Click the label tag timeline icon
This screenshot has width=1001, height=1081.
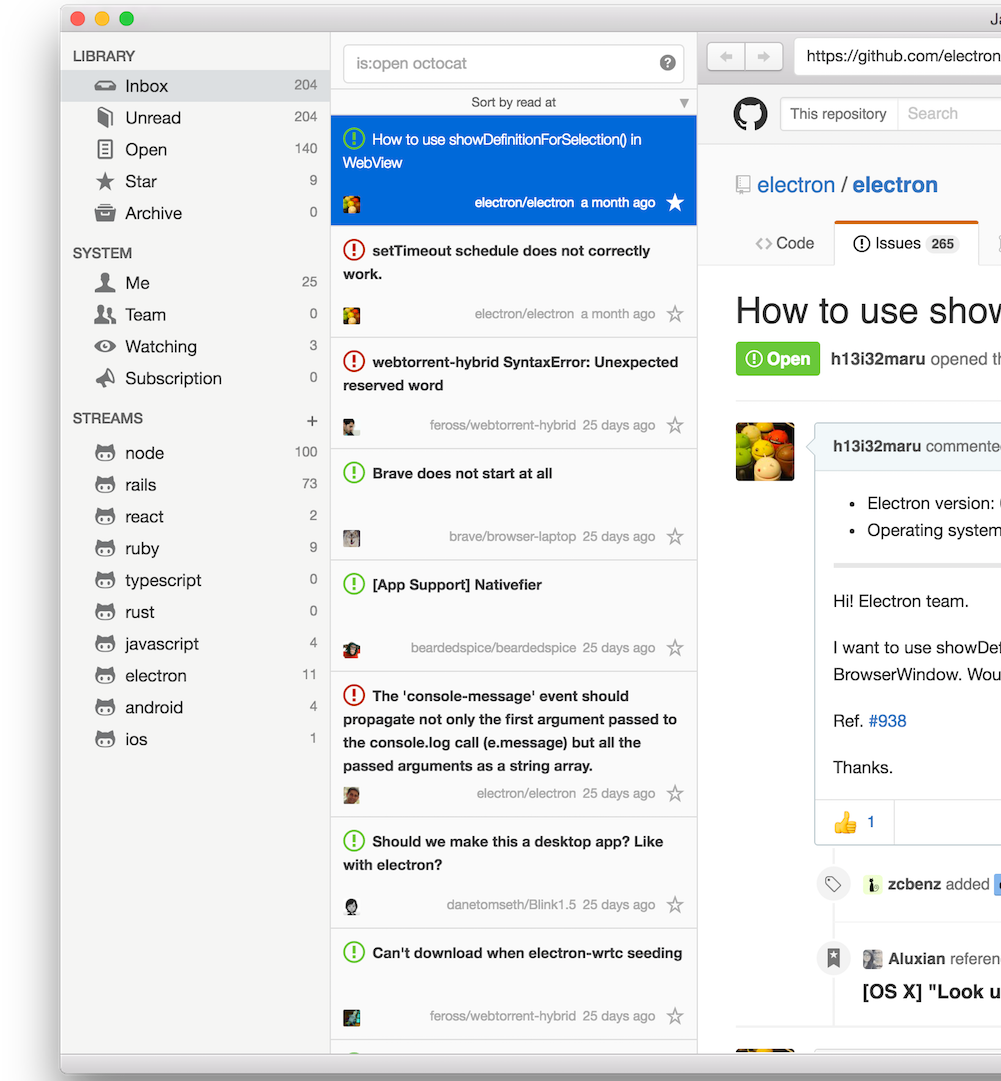point(833,884)
